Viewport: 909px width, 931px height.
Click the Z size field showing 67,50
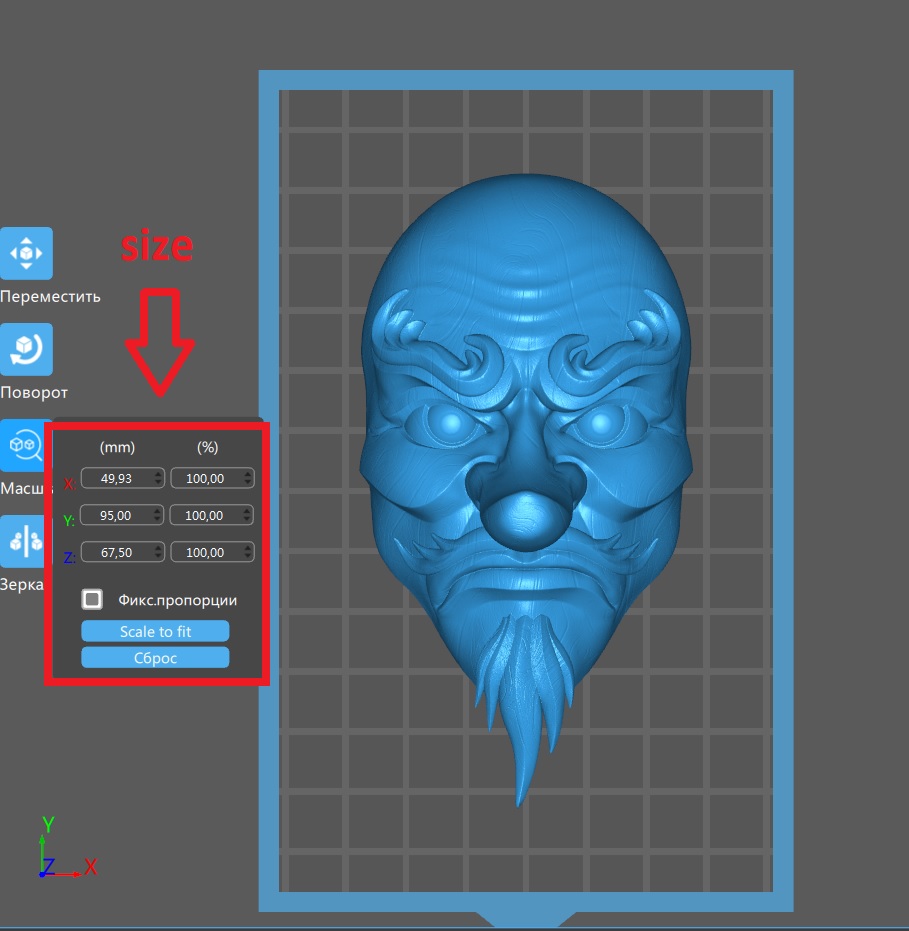(x=115, y=552)
